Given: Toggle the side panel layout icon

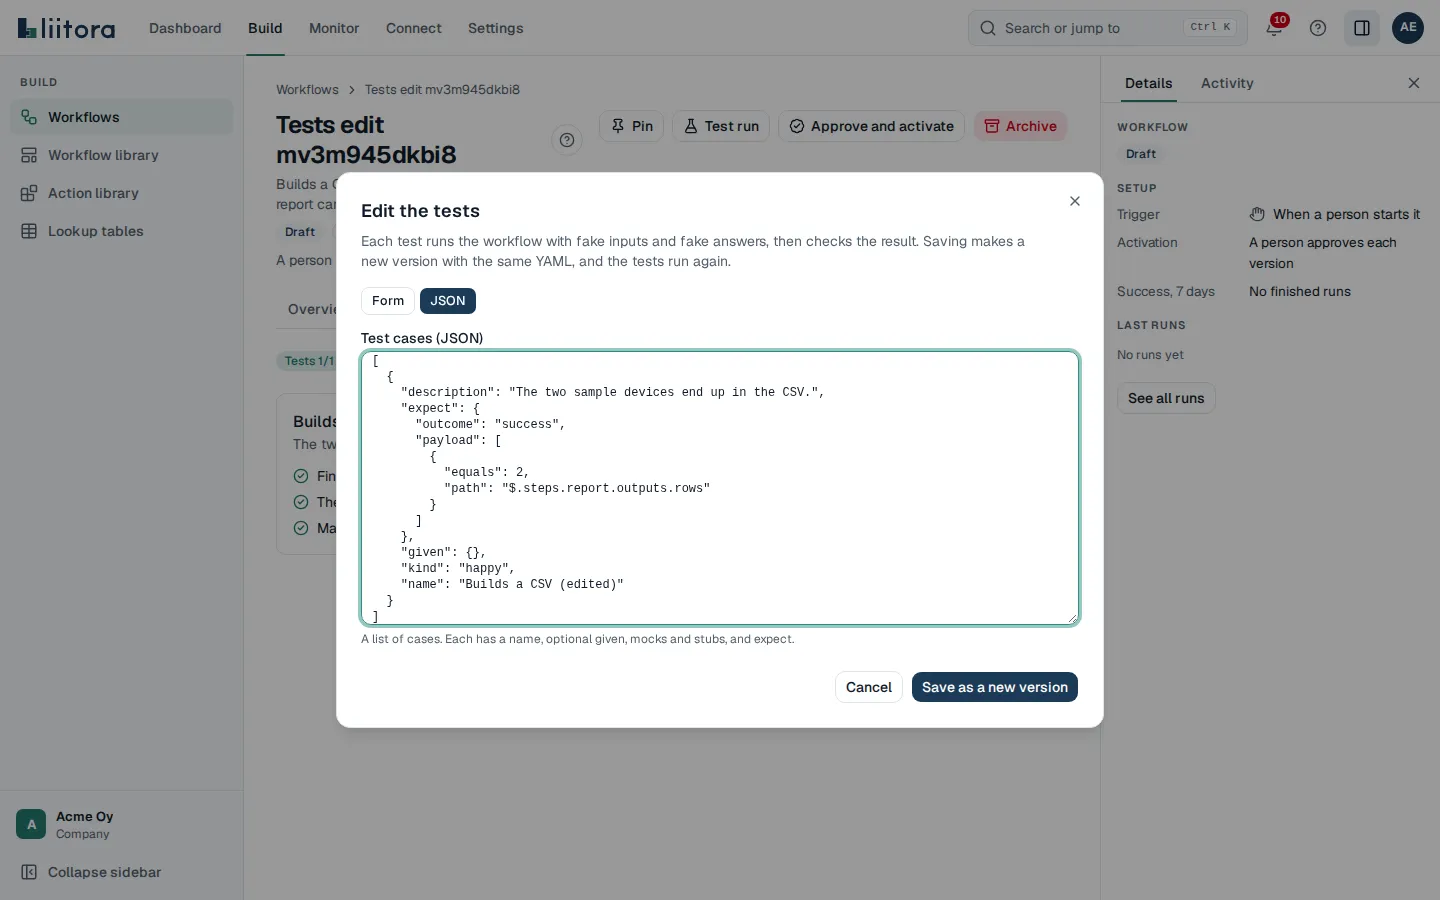Looking at the screenshot, I should [1362, 28].
